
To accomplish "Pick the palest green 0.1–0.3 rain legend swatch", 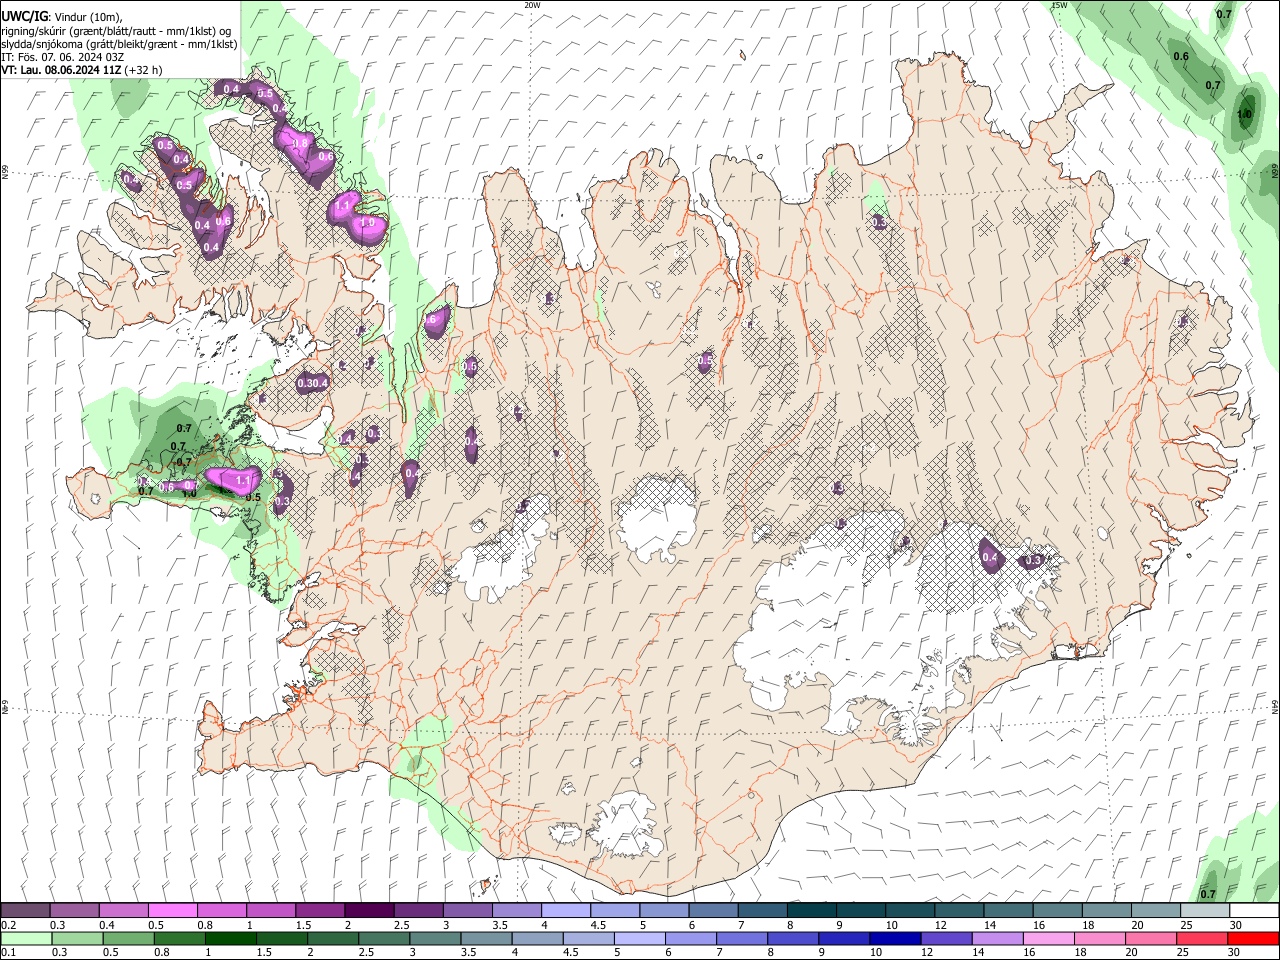I will 28,939.
